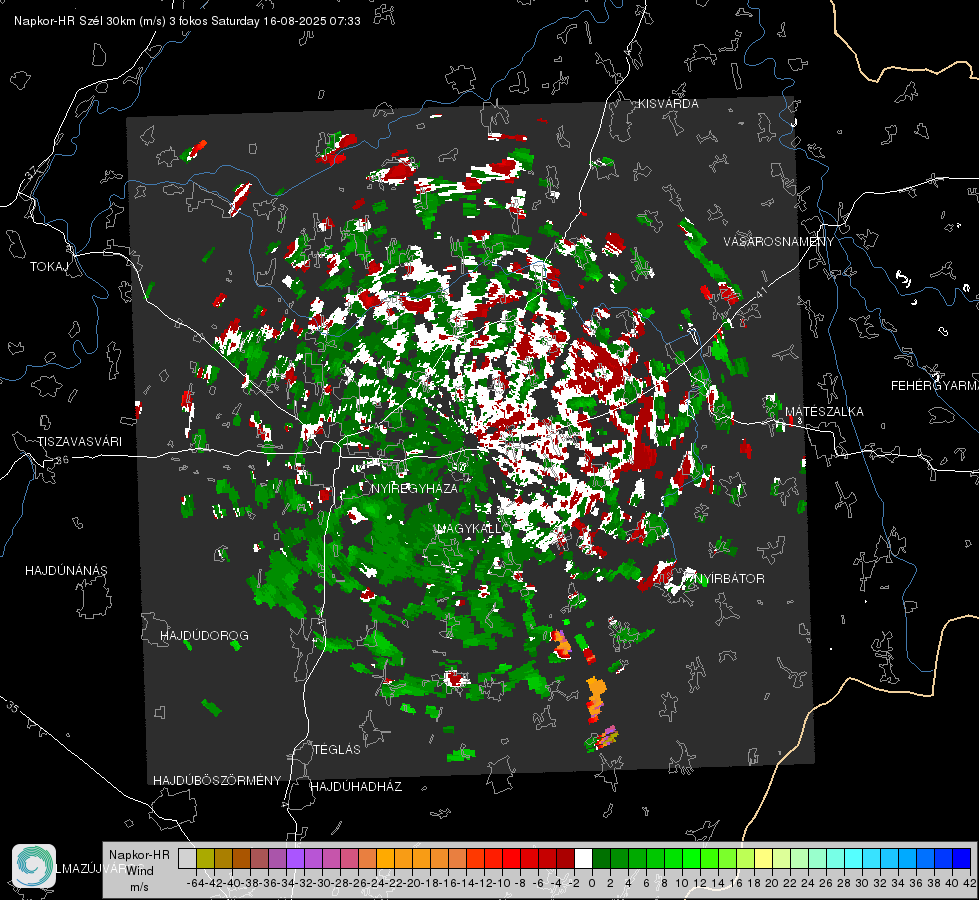Image resolution: width=979 pixels, height=900 pixels.
Task: Click the HAJDÚBÖSZÖRMÉNY city label
Action: pos(217,781)
